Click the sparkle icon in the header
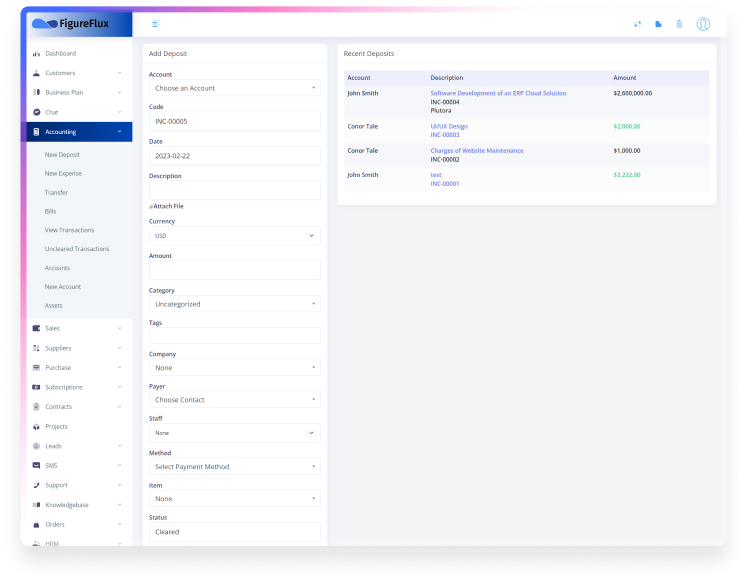 pyautogui.click(x=637, y=23)
